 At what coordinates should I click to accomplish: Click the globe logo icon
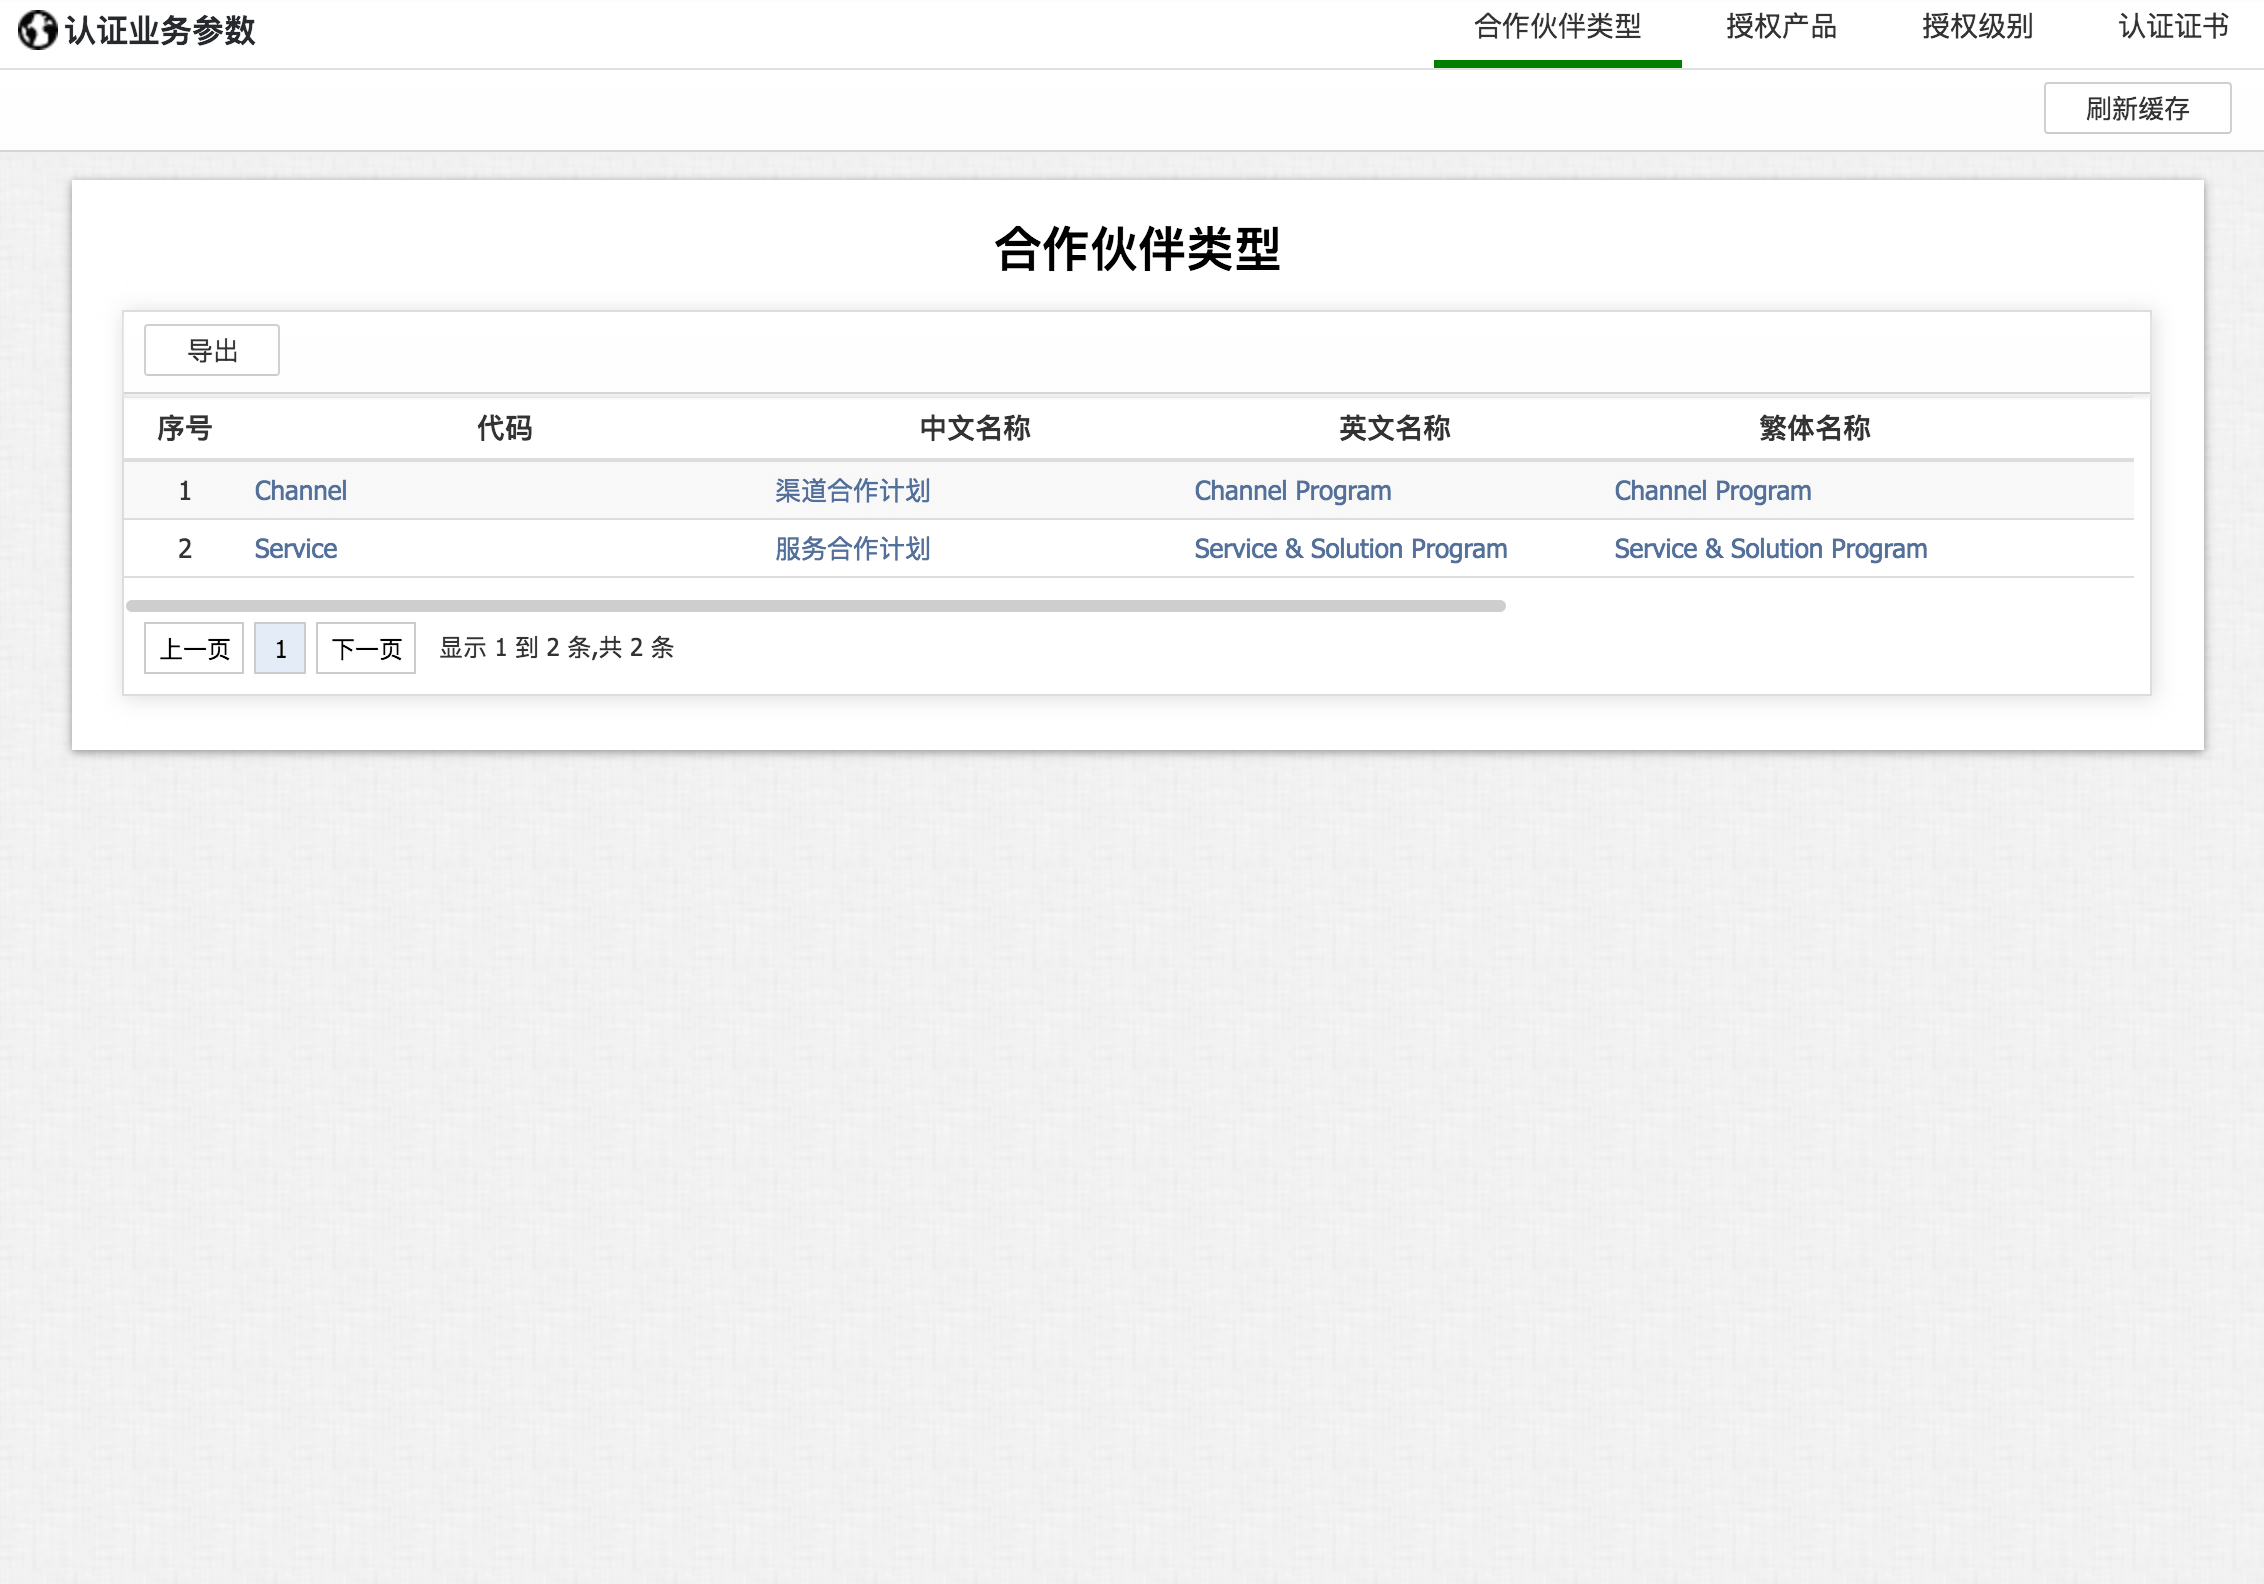37,30
